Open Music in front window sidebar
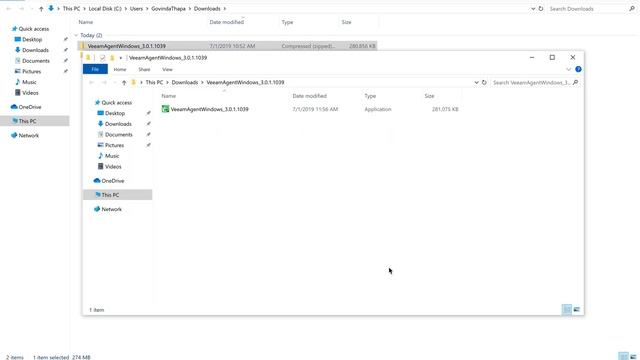640x360 pixels. [111, 156]
